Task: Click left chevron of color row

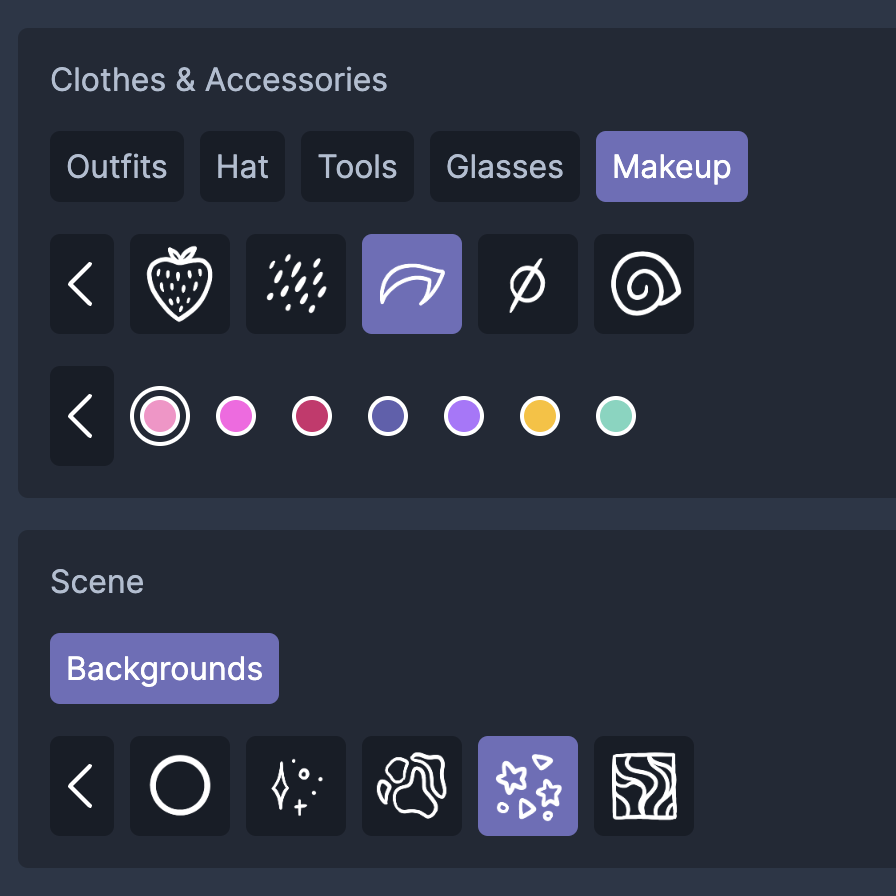Action: pos(82,416)
